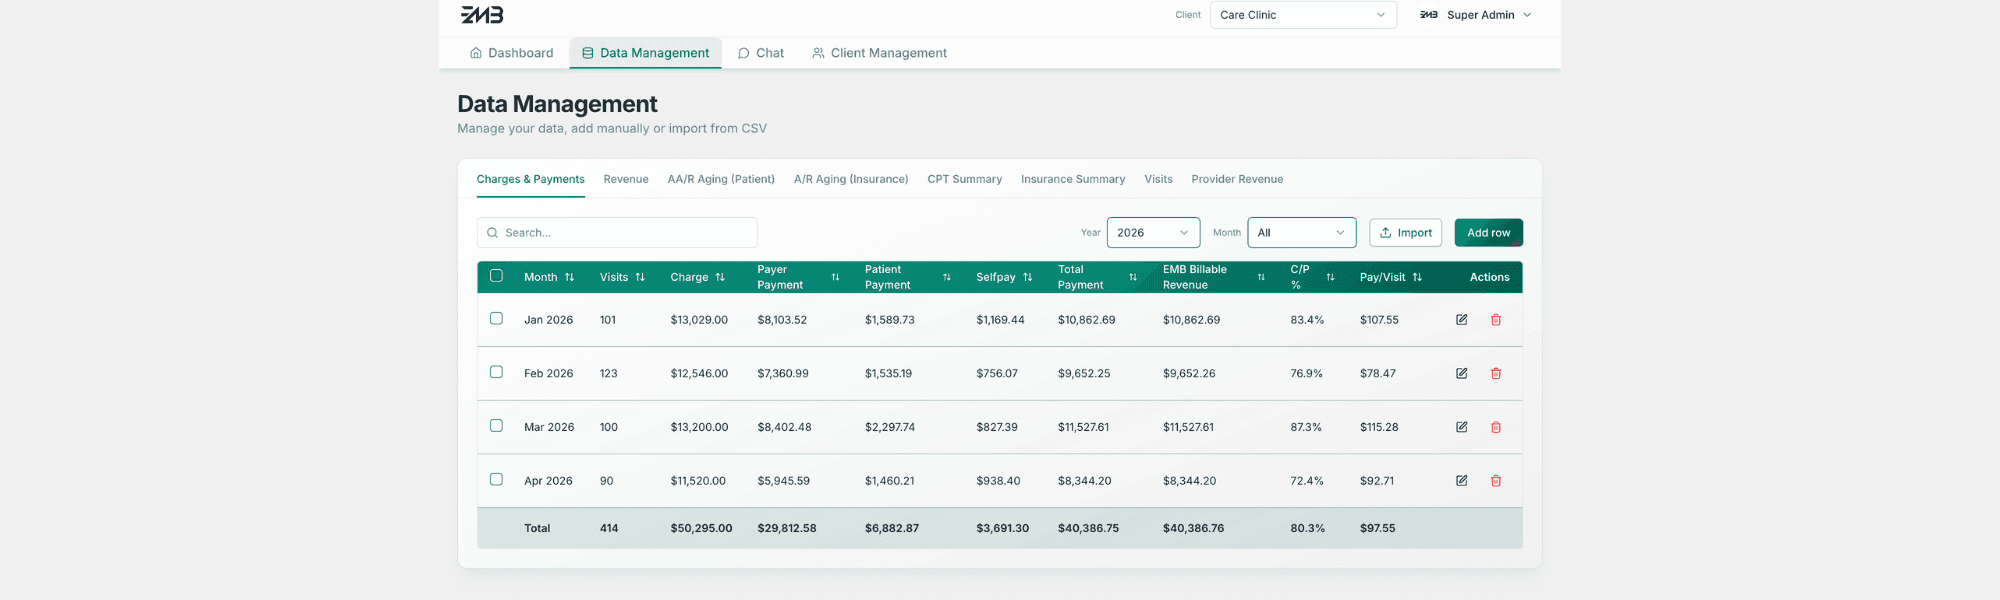Focus the Search input field

pos(617,233)
